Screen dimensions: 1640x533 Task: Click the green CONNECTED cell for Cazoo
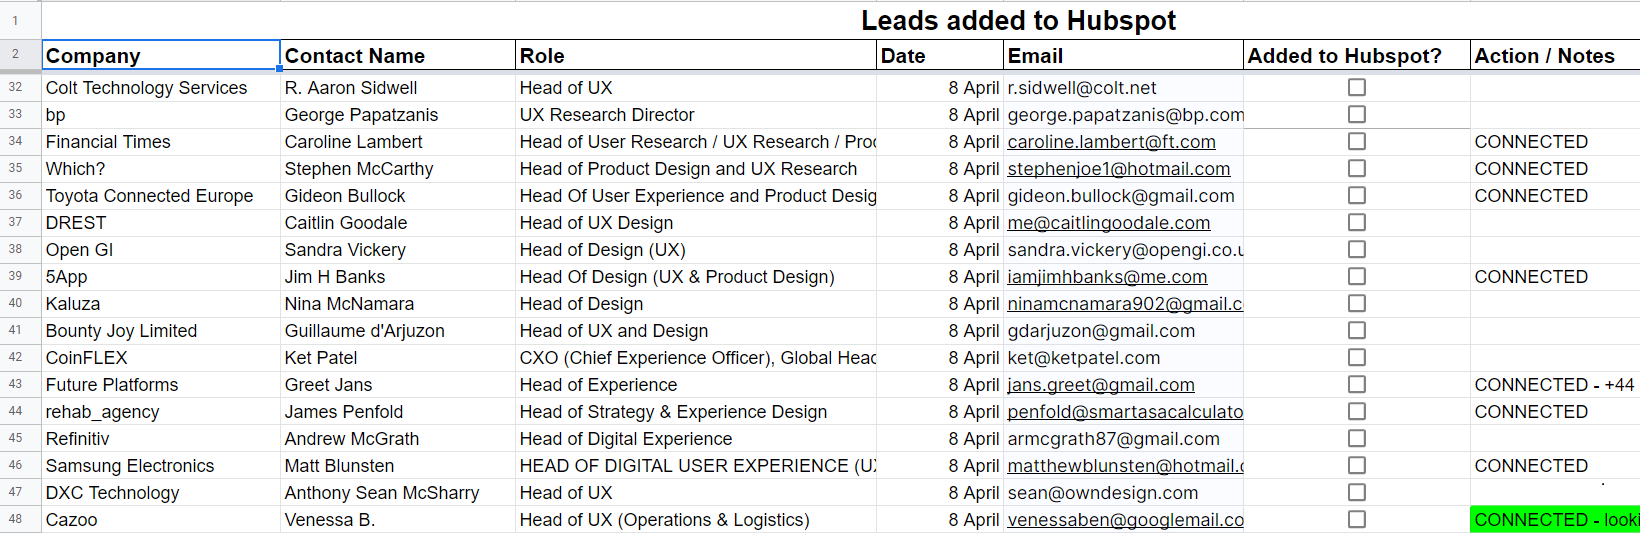pyautogui.click(x=1554, y=520)
